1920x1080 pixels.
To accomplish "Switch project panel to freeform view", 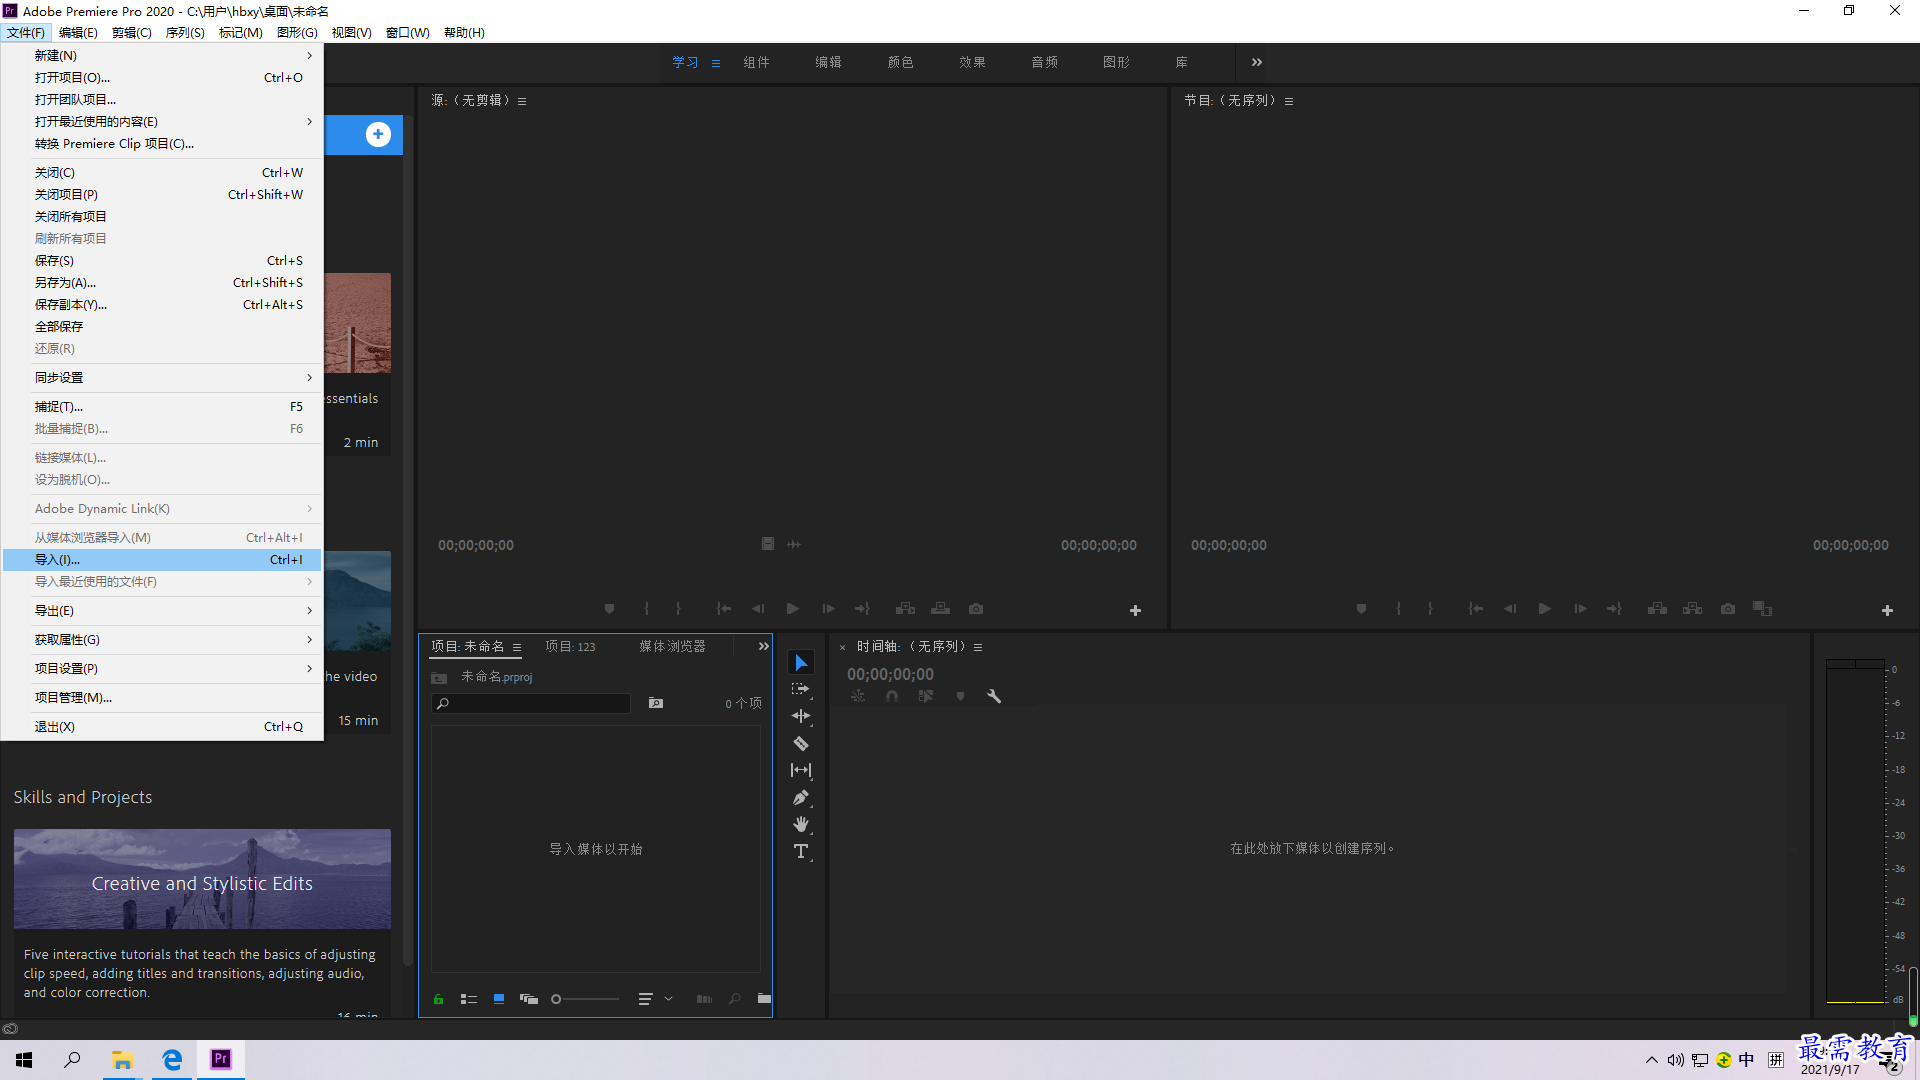I will pos(529,999).
